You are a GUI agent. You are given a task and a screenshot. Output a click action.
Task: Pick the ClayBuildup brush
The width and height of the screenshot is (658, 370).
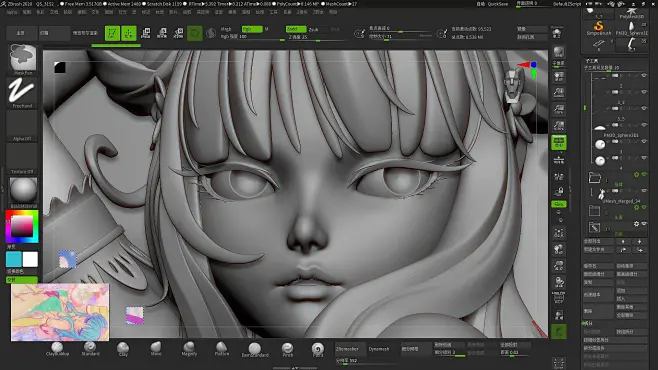(x=57, y=349)
